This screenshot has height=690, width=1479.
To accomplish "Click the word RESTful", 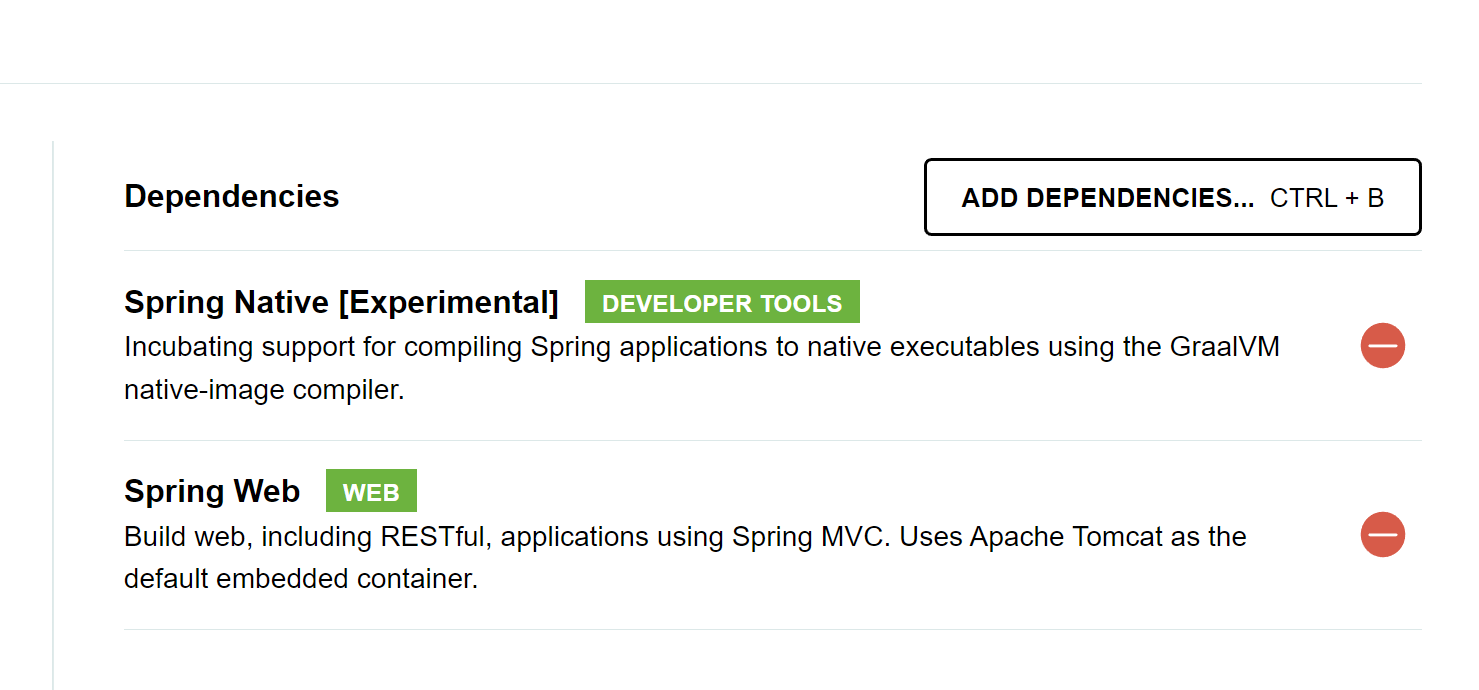I will pyautogui.click(x=433, y=537).
